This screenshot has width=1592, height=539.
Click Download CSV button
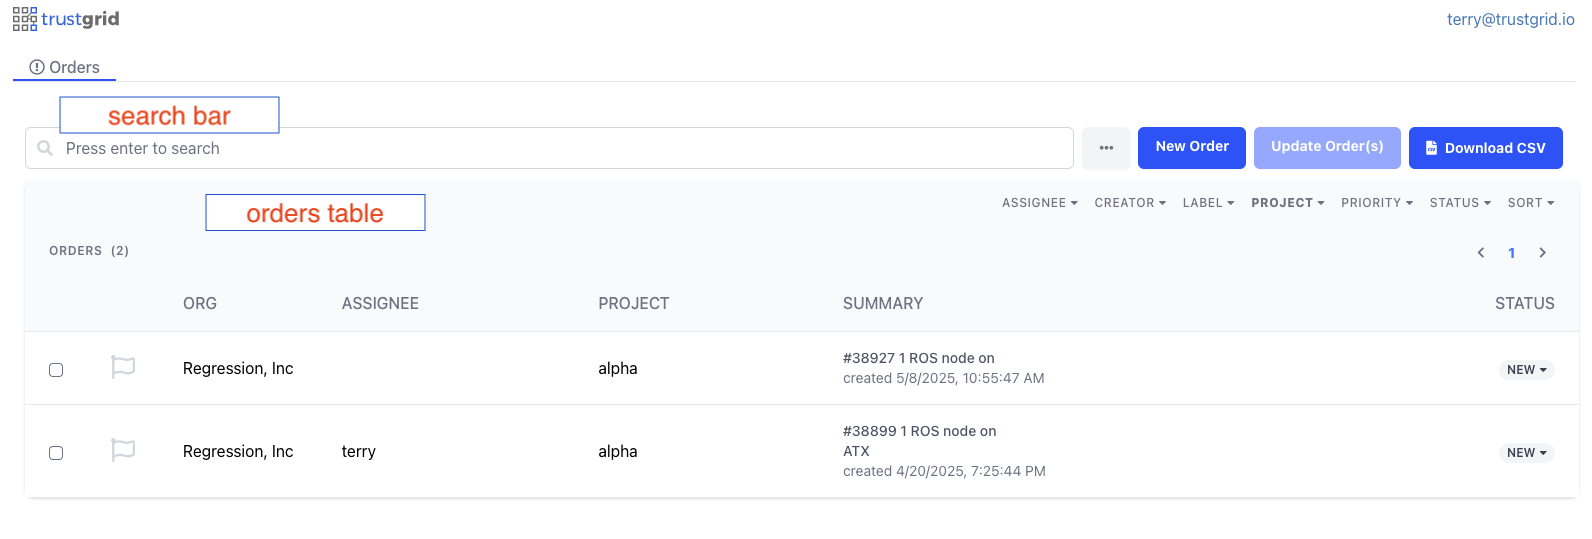[1486, 148]
